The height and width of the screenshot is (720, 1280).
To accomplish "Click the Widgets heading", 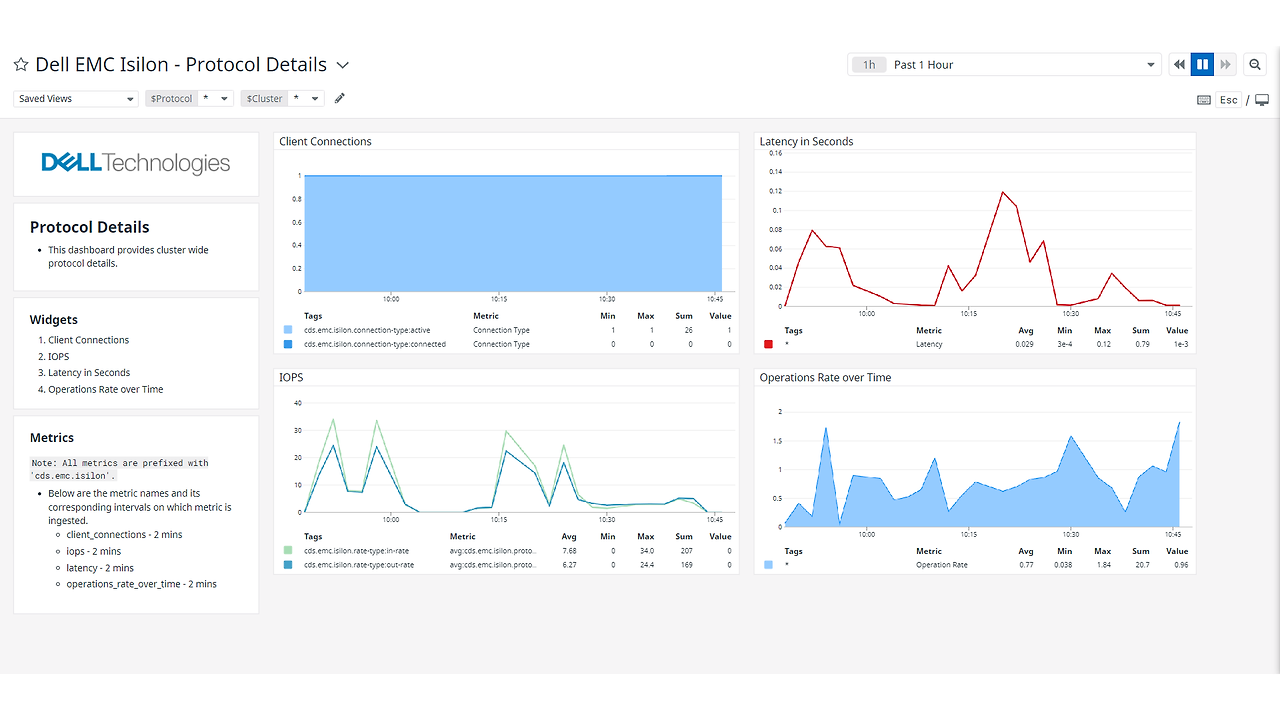I will point(54,320).
